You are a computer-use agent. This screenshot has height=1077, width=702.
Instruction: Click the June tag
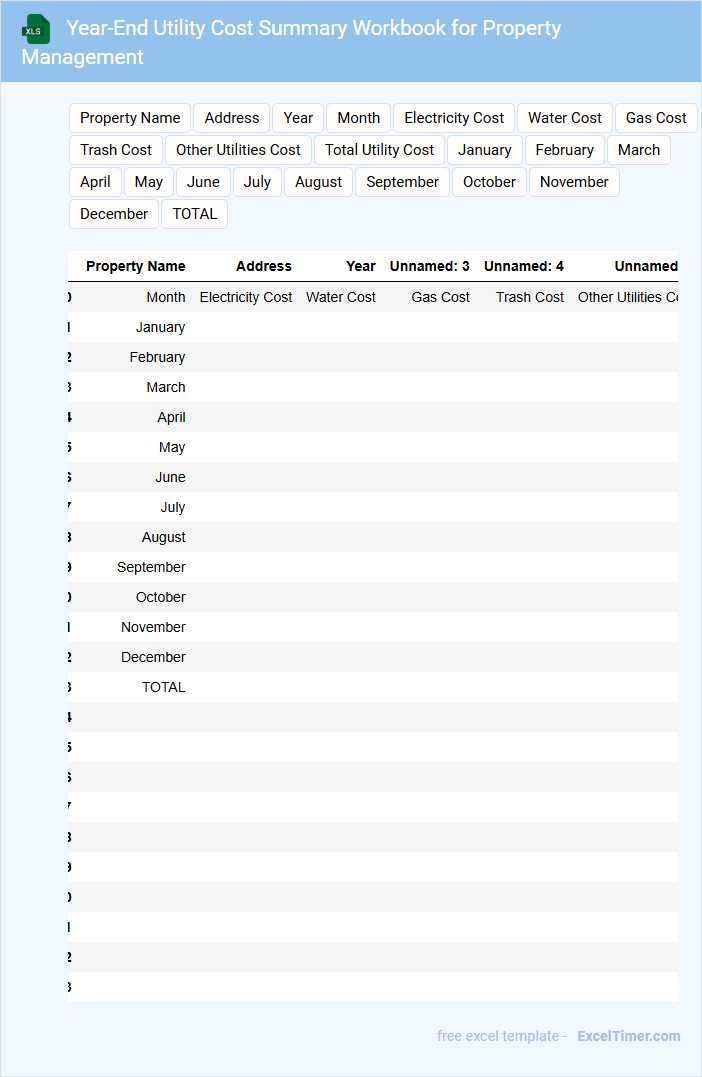(203, 182)
